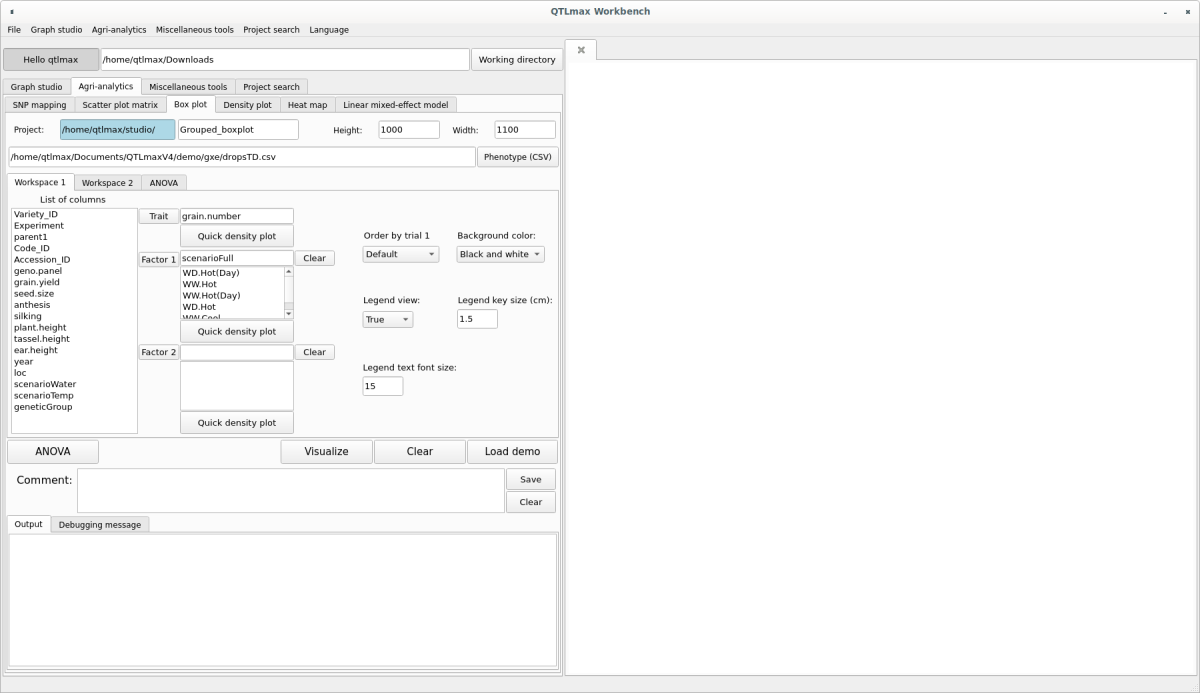Open the Density plot tab
The width and height of the screenshot is (1200, 693).
click(247, 105)
